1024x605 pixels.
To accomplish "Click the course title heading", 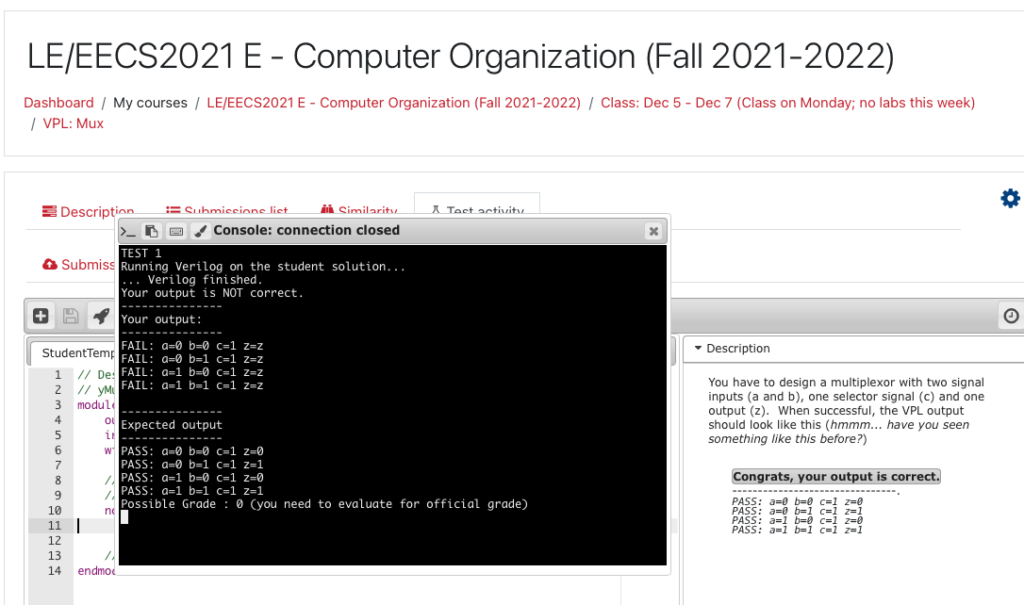I will (460, 56).
